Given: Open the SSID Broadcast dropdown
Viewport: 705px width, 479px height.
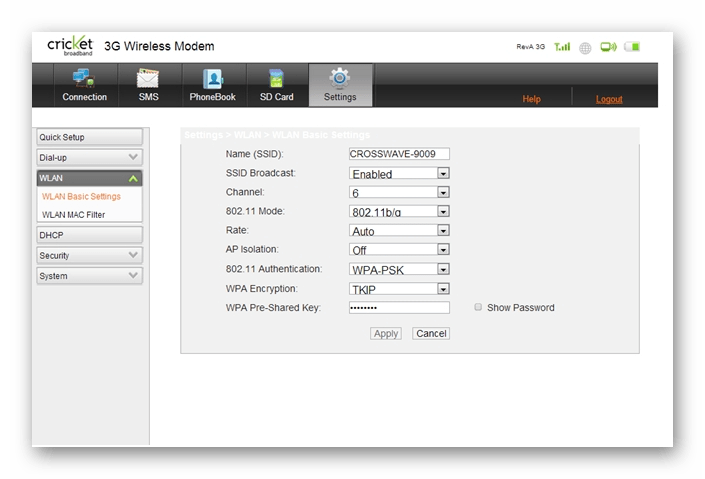Looking at the screenshot, I should coord(399,173).
